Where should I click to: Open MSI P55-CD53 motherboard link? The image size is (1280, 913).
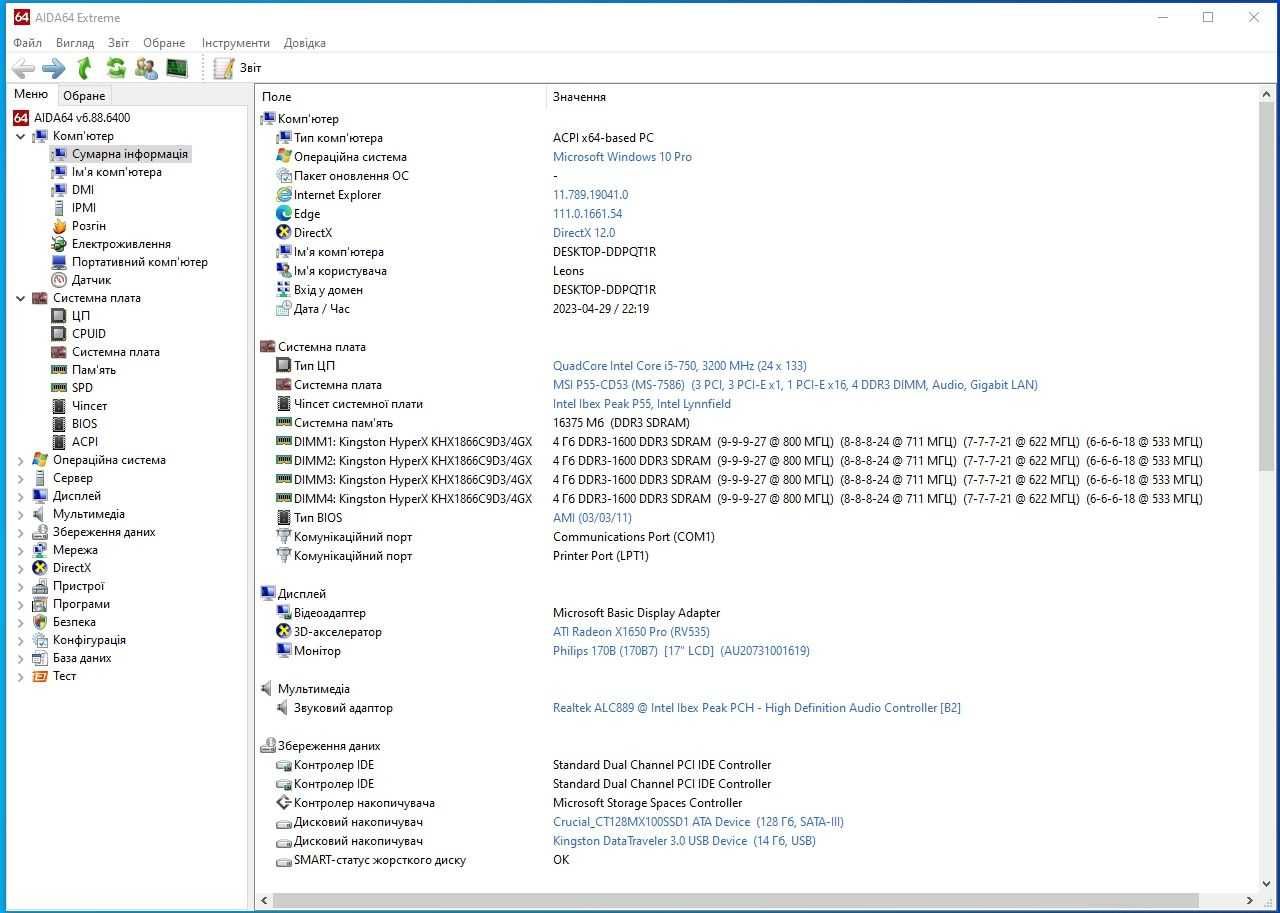795,385
